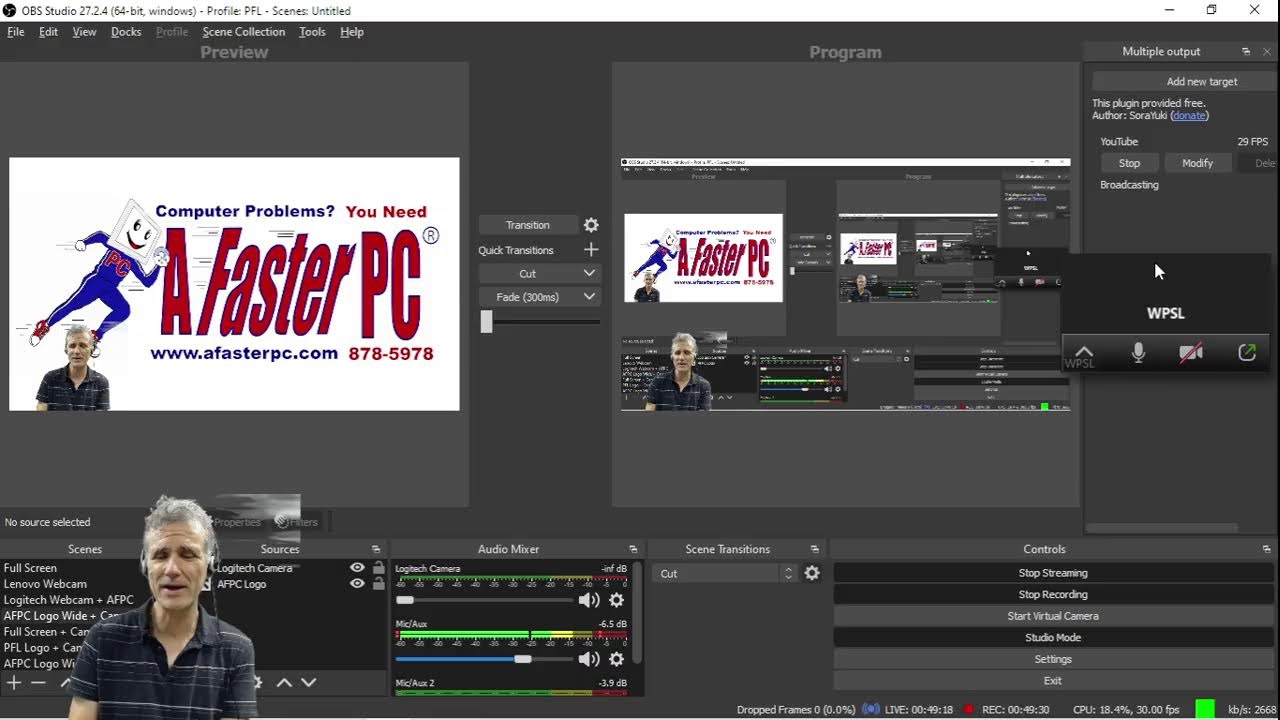Viewport: 1280px width, 720px height.
Task: Click the Exit button
Action: [1052, 681]
